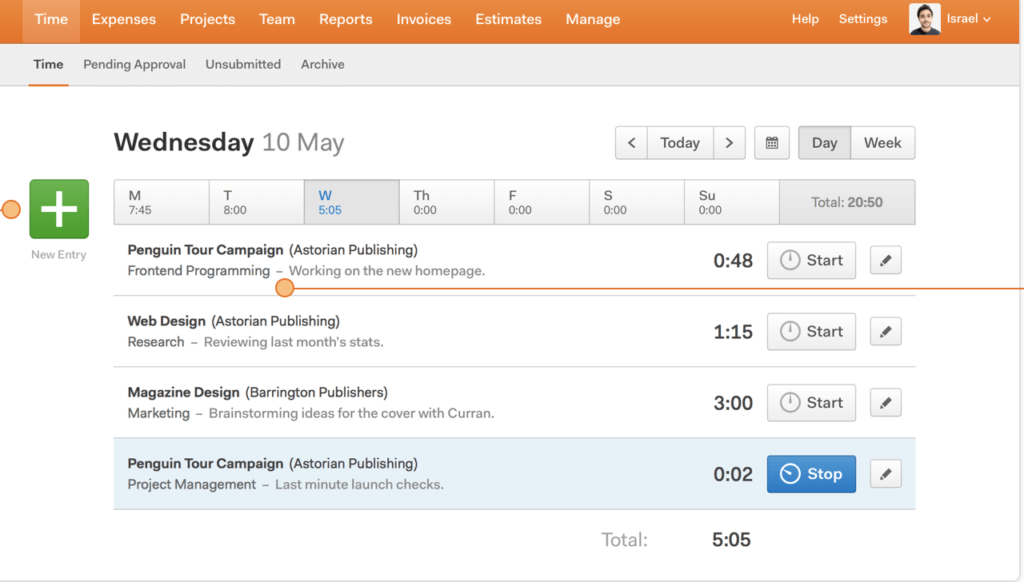Image resolution: width=1024 pixels, height=582 pixels.
Task: Stop the running Project Management timer
Action: pos(811,474)
